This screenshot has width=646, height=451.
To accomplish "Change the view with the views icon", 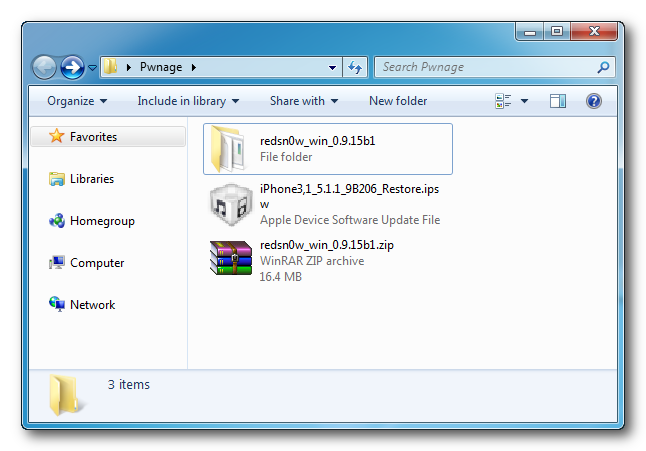I will click(503, 101).
